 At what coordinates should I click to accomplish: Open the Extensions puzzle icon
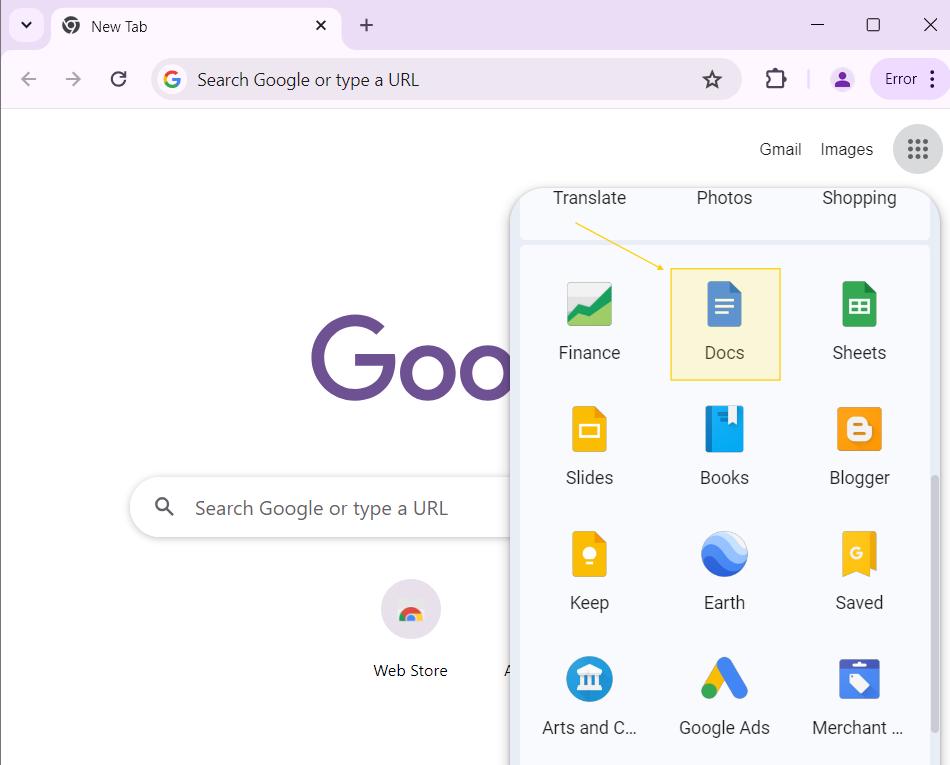click(x=776, y=79)
